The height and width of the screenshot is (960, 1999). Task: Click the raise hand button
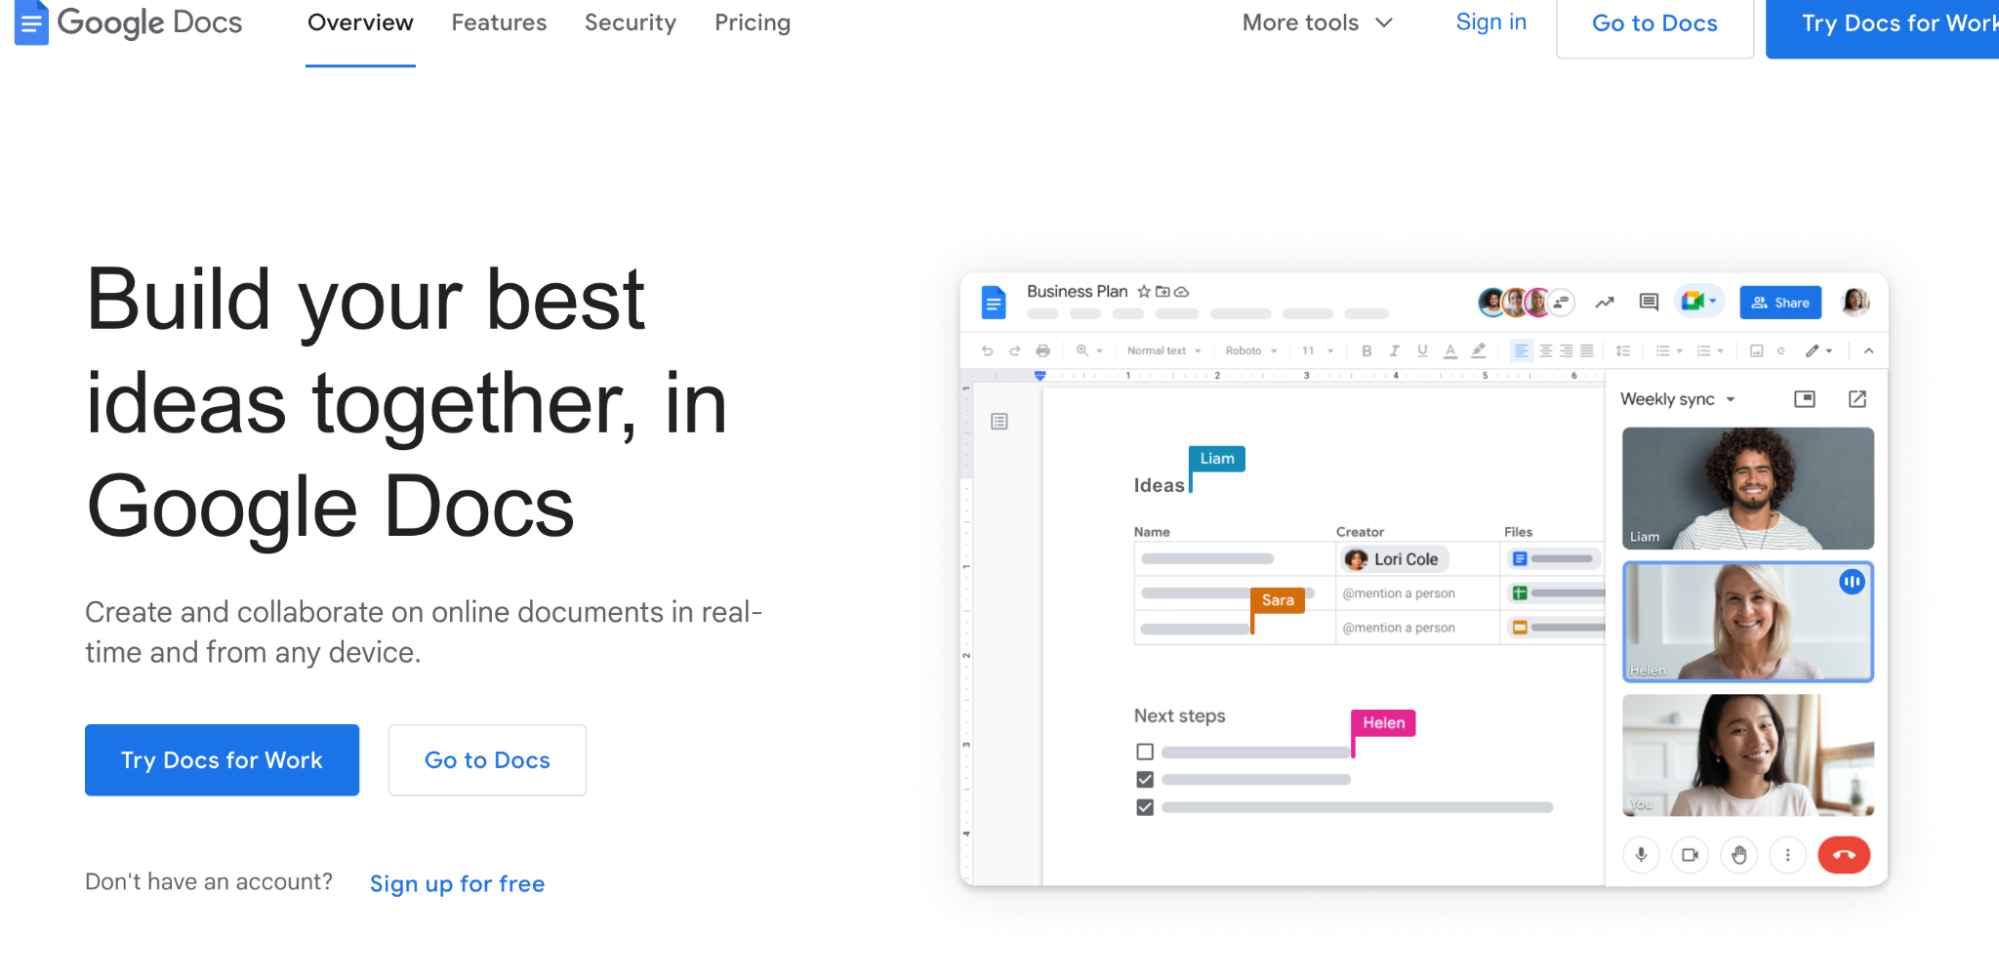coord(1739,855)
